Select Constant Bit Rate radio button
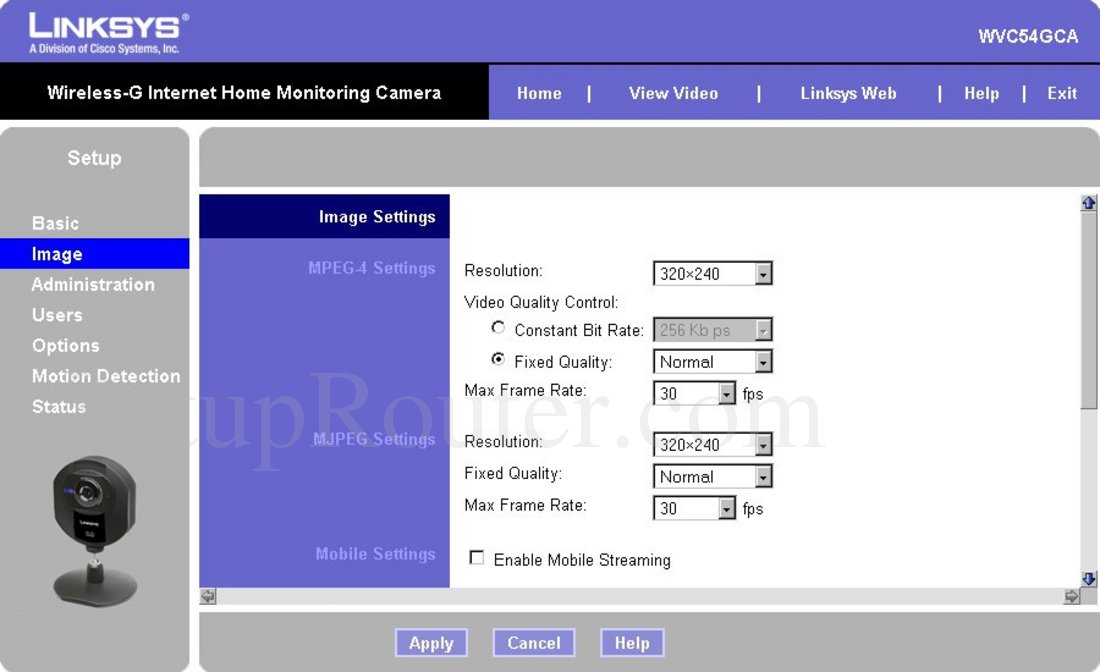Viewport: 1100px width, 672px height. pos(498,328)
